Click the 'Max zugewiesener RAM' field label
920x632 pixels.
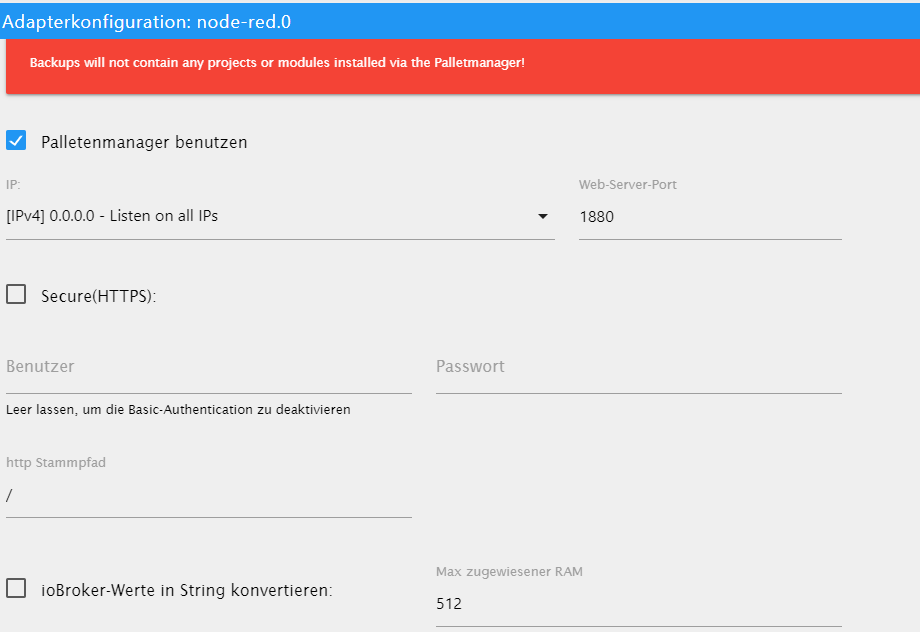tap(509, 572)
